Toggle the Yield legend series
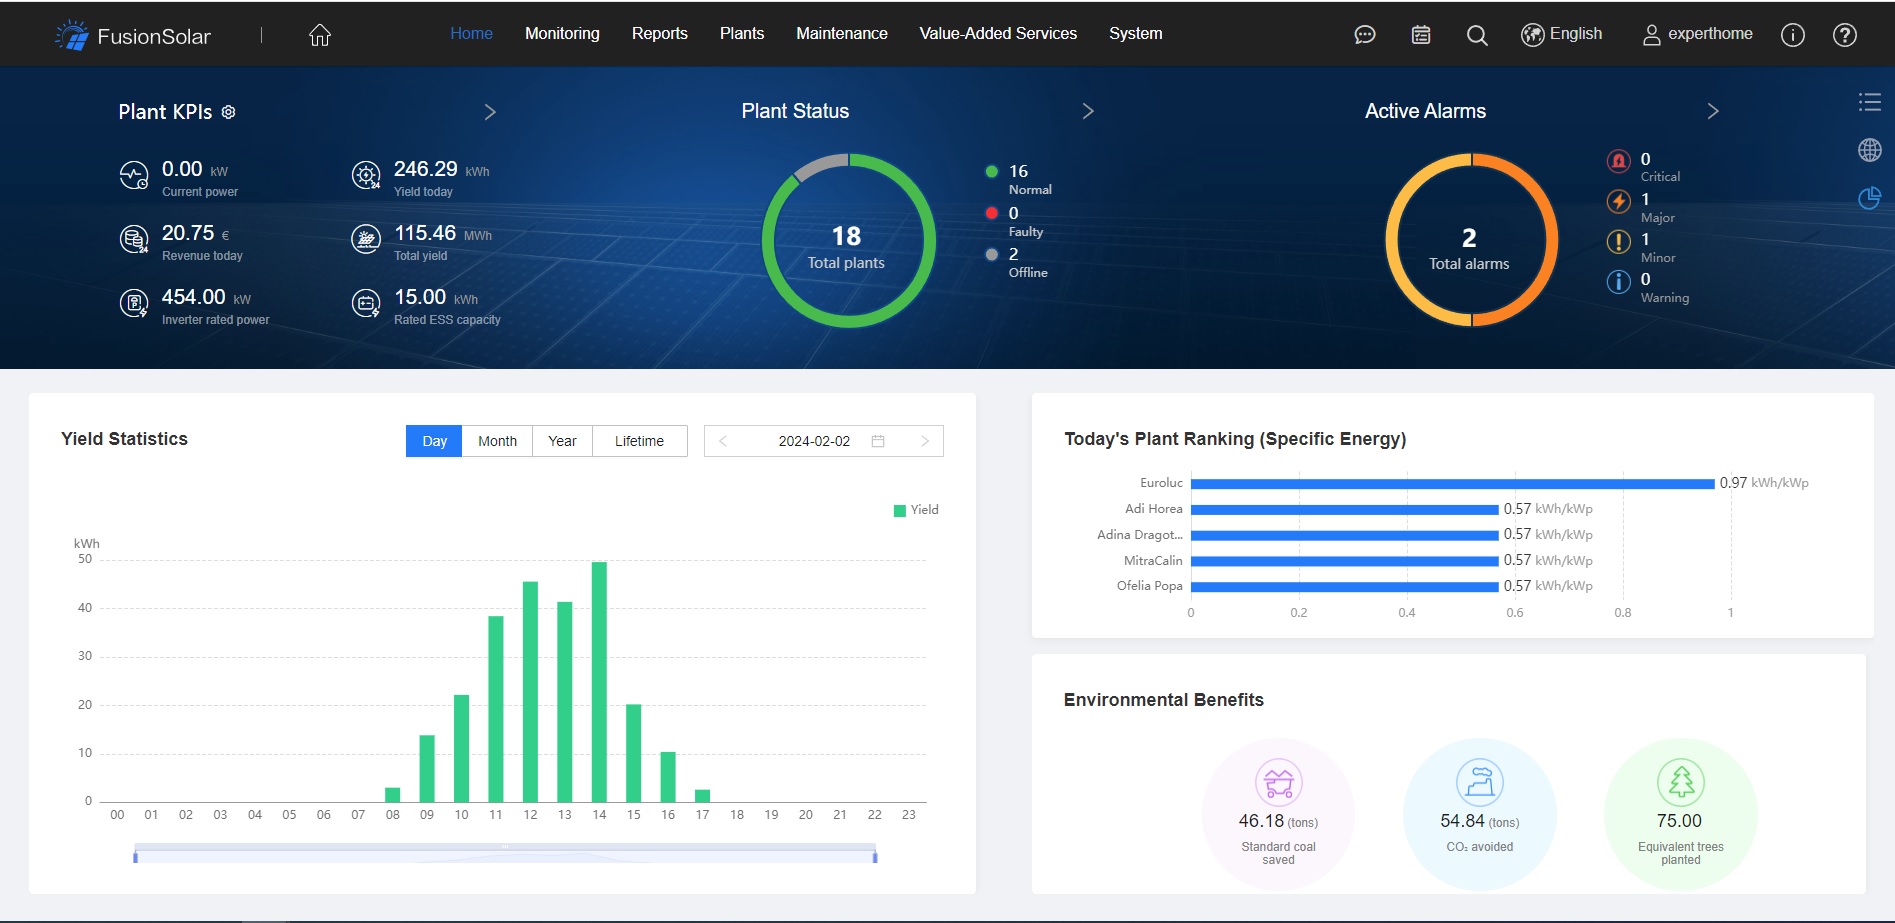 click(x=916, y=510)
